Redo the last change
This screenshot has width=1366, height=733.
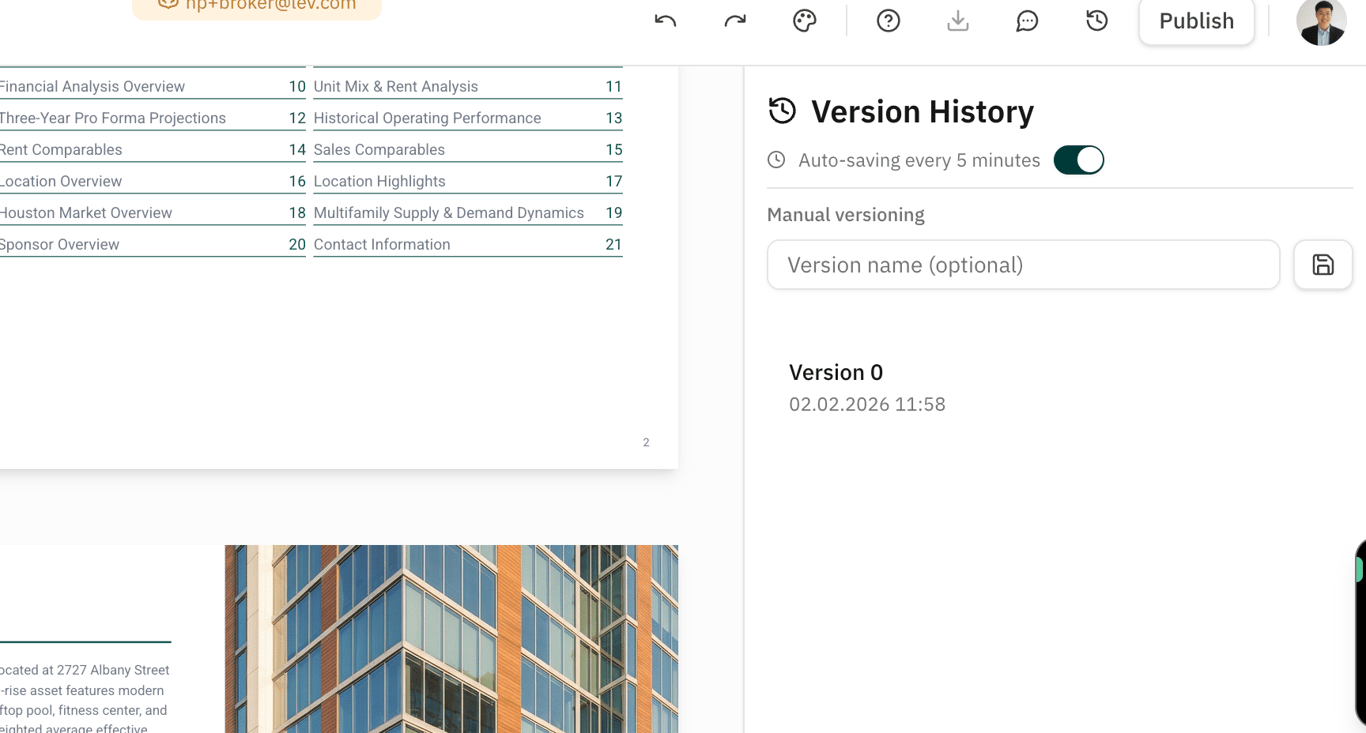[x=734, y=20]
